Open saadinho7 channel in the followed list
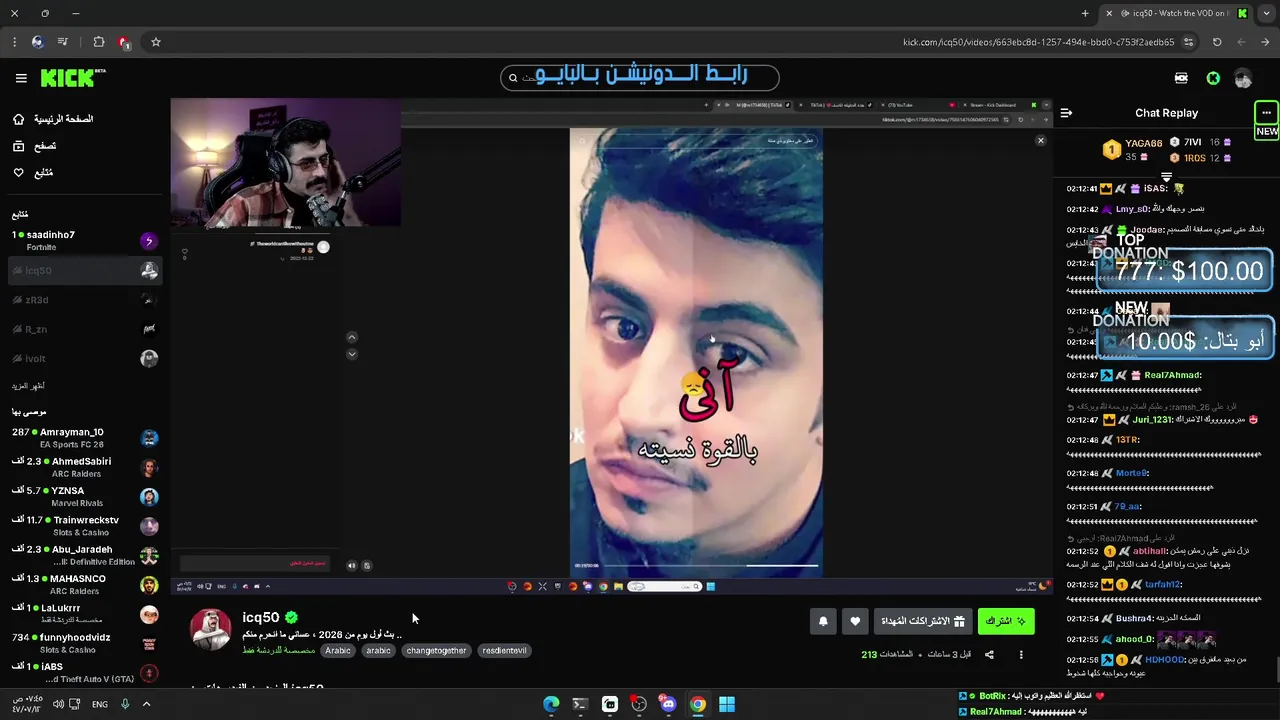 pyautogui.click(x=85, y=241)
